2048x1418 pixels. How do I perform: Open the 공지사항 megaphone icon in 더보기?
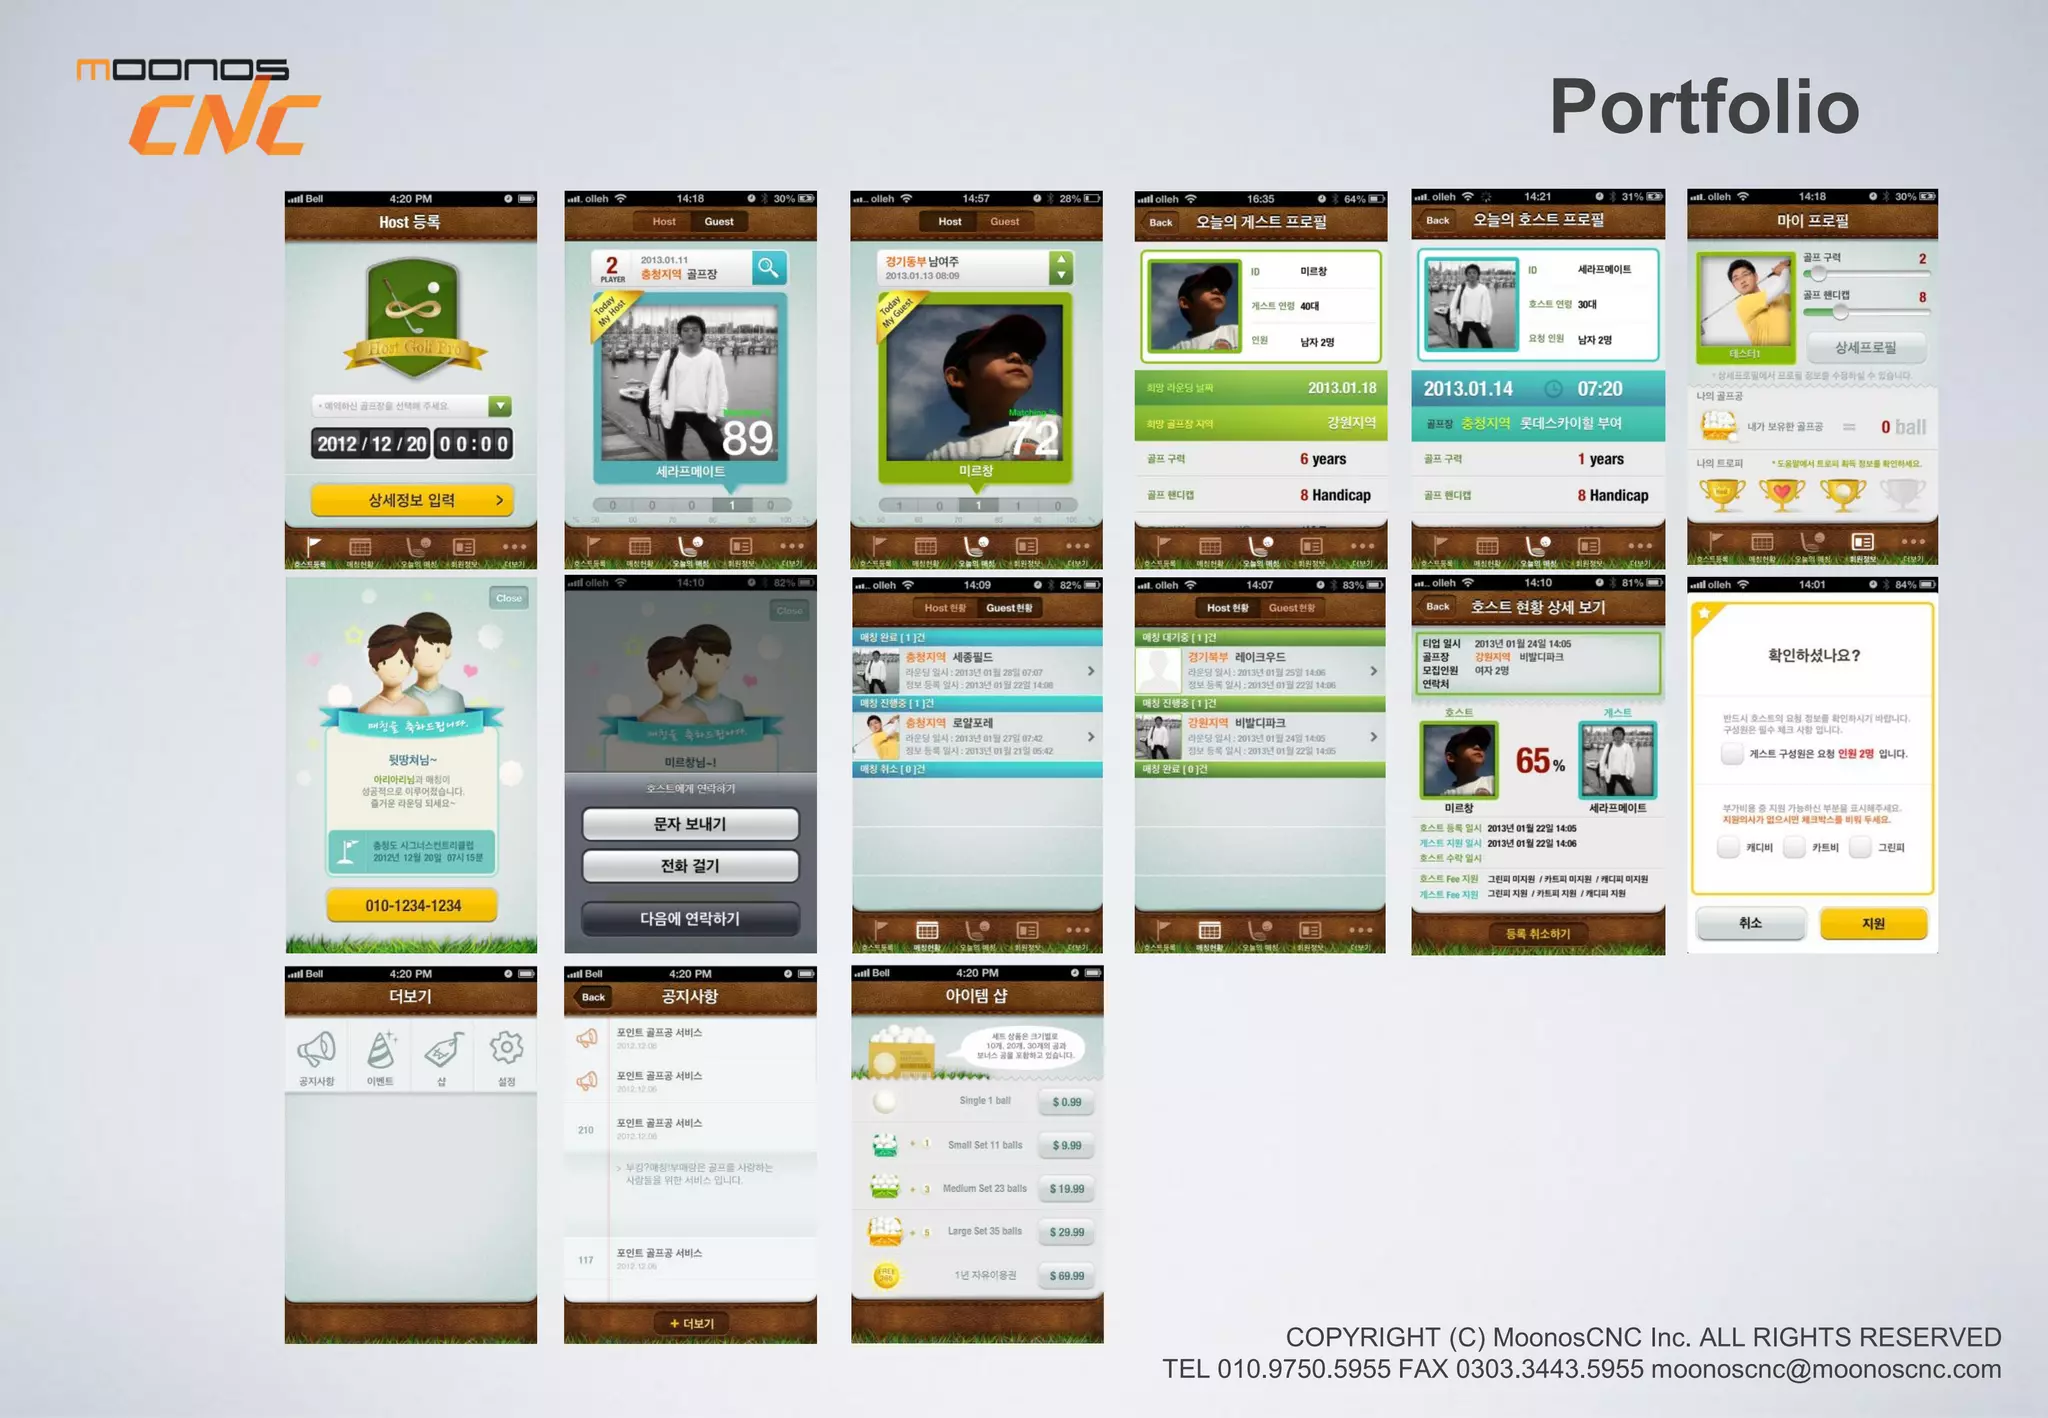[316, 1050]
